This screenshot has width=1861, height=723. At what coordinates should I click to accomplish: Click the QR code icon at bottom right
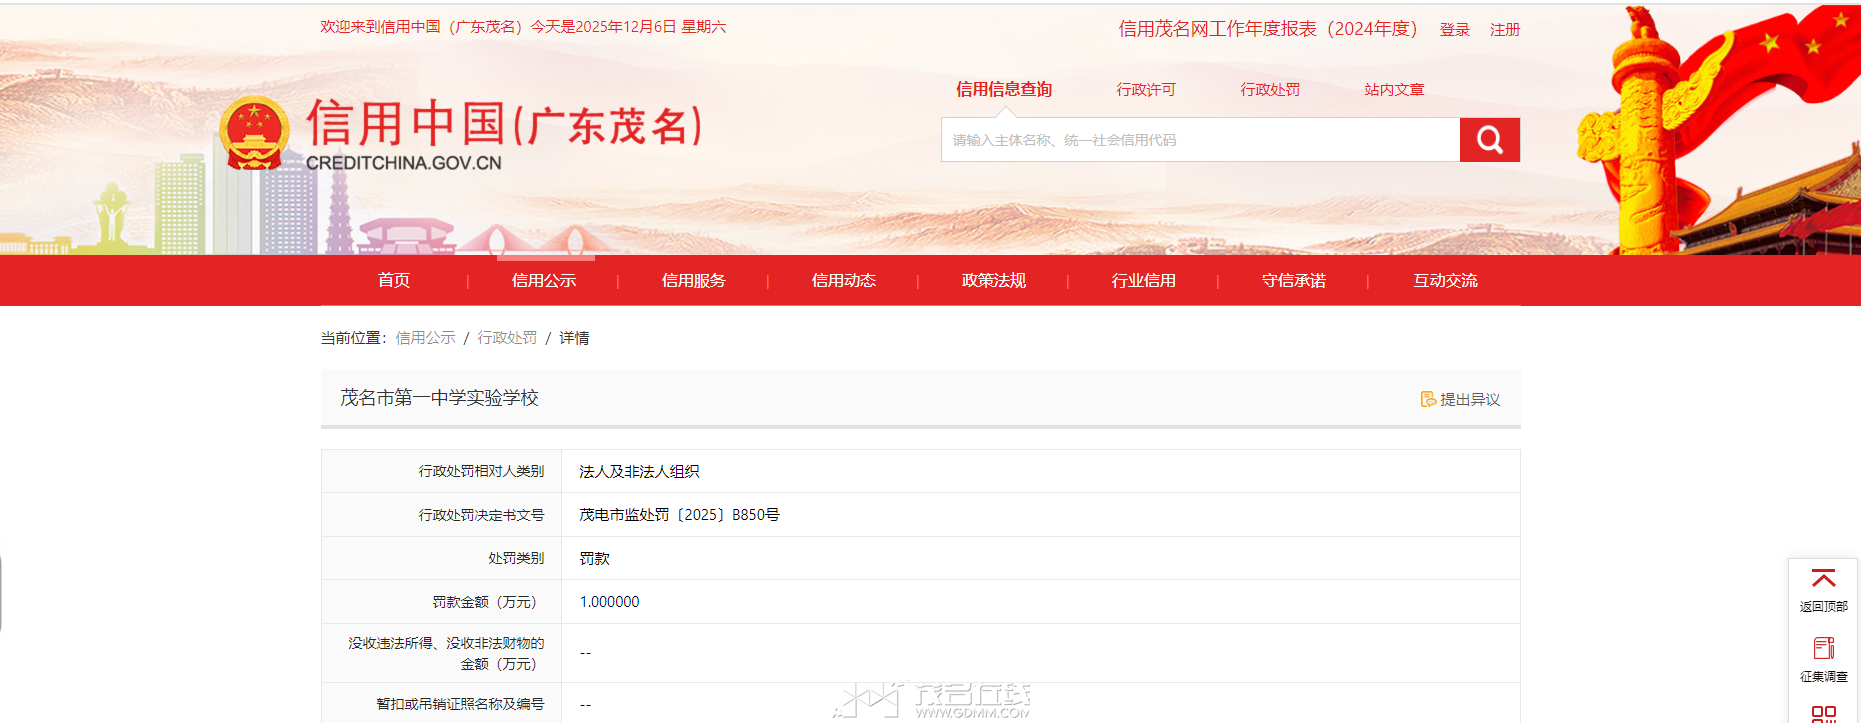[x=1823, y=713]
